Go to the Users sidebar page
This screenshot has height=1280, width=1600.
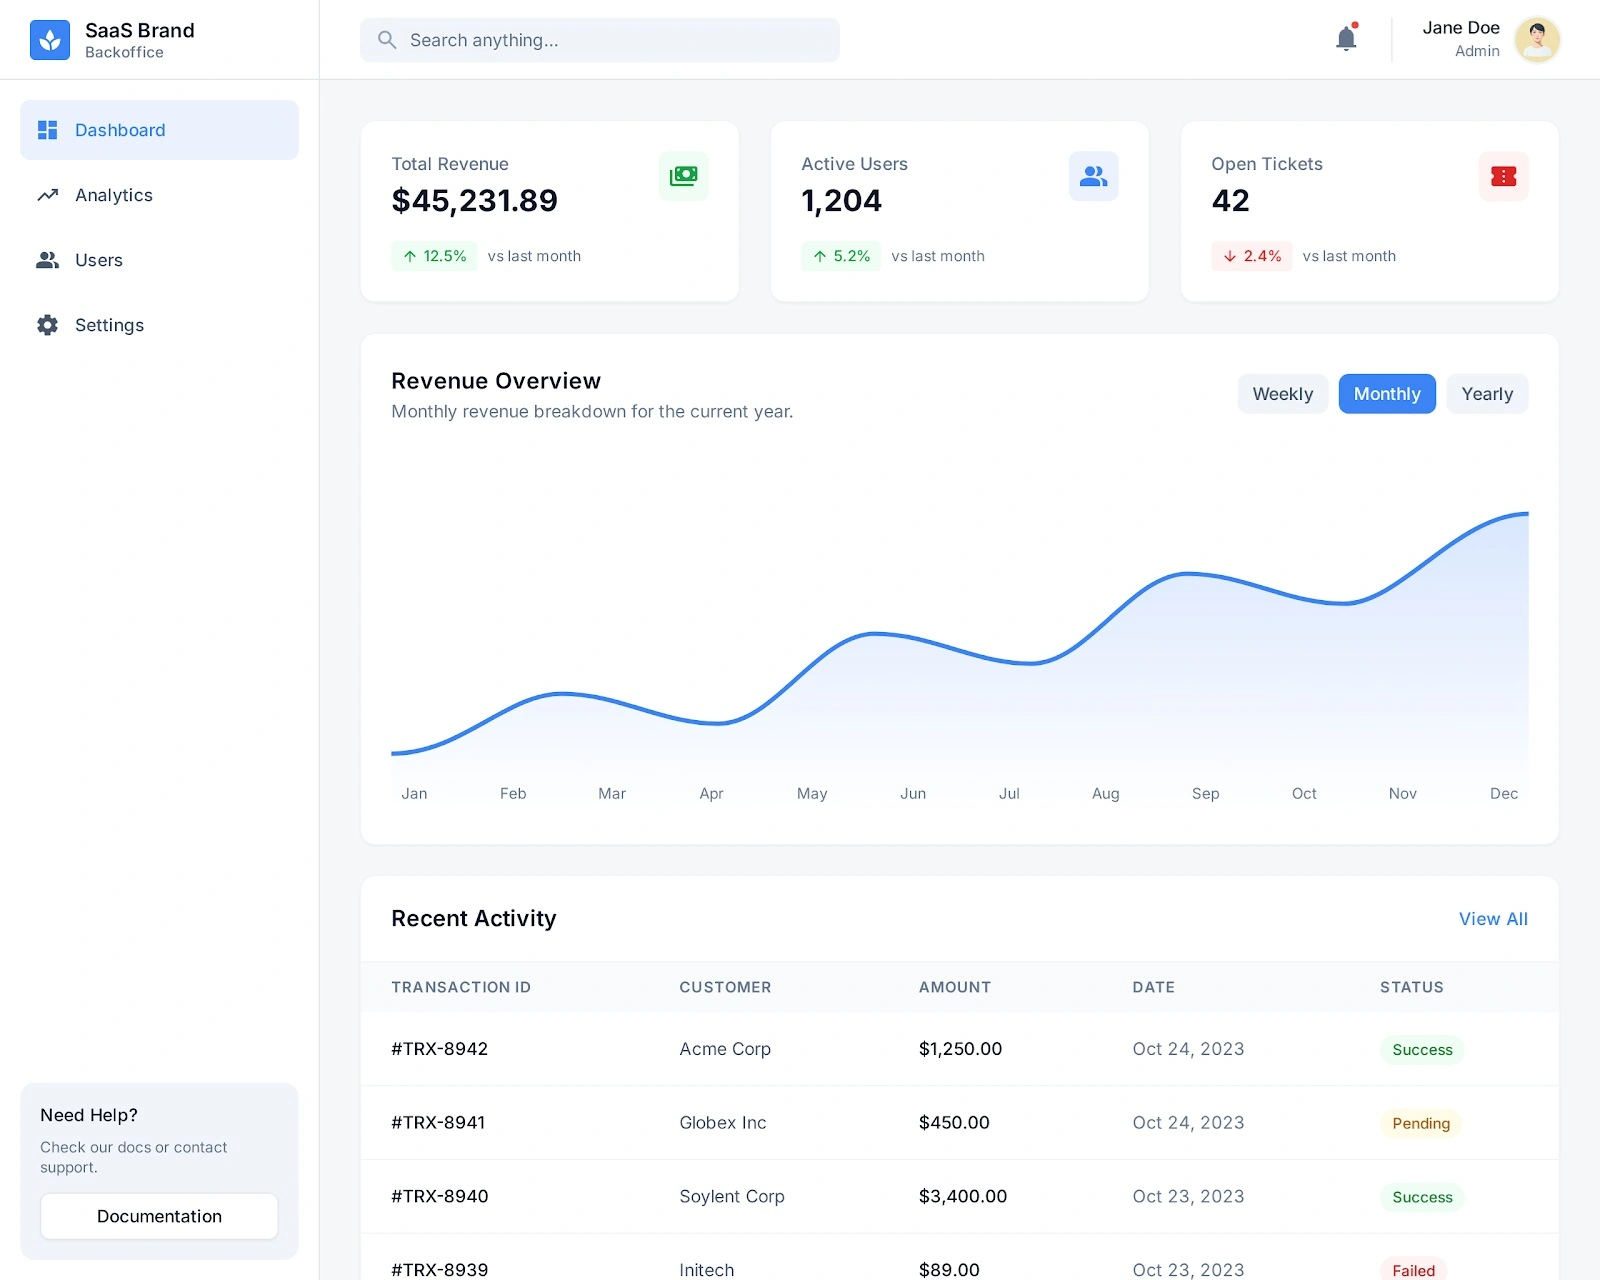(99, 260)
